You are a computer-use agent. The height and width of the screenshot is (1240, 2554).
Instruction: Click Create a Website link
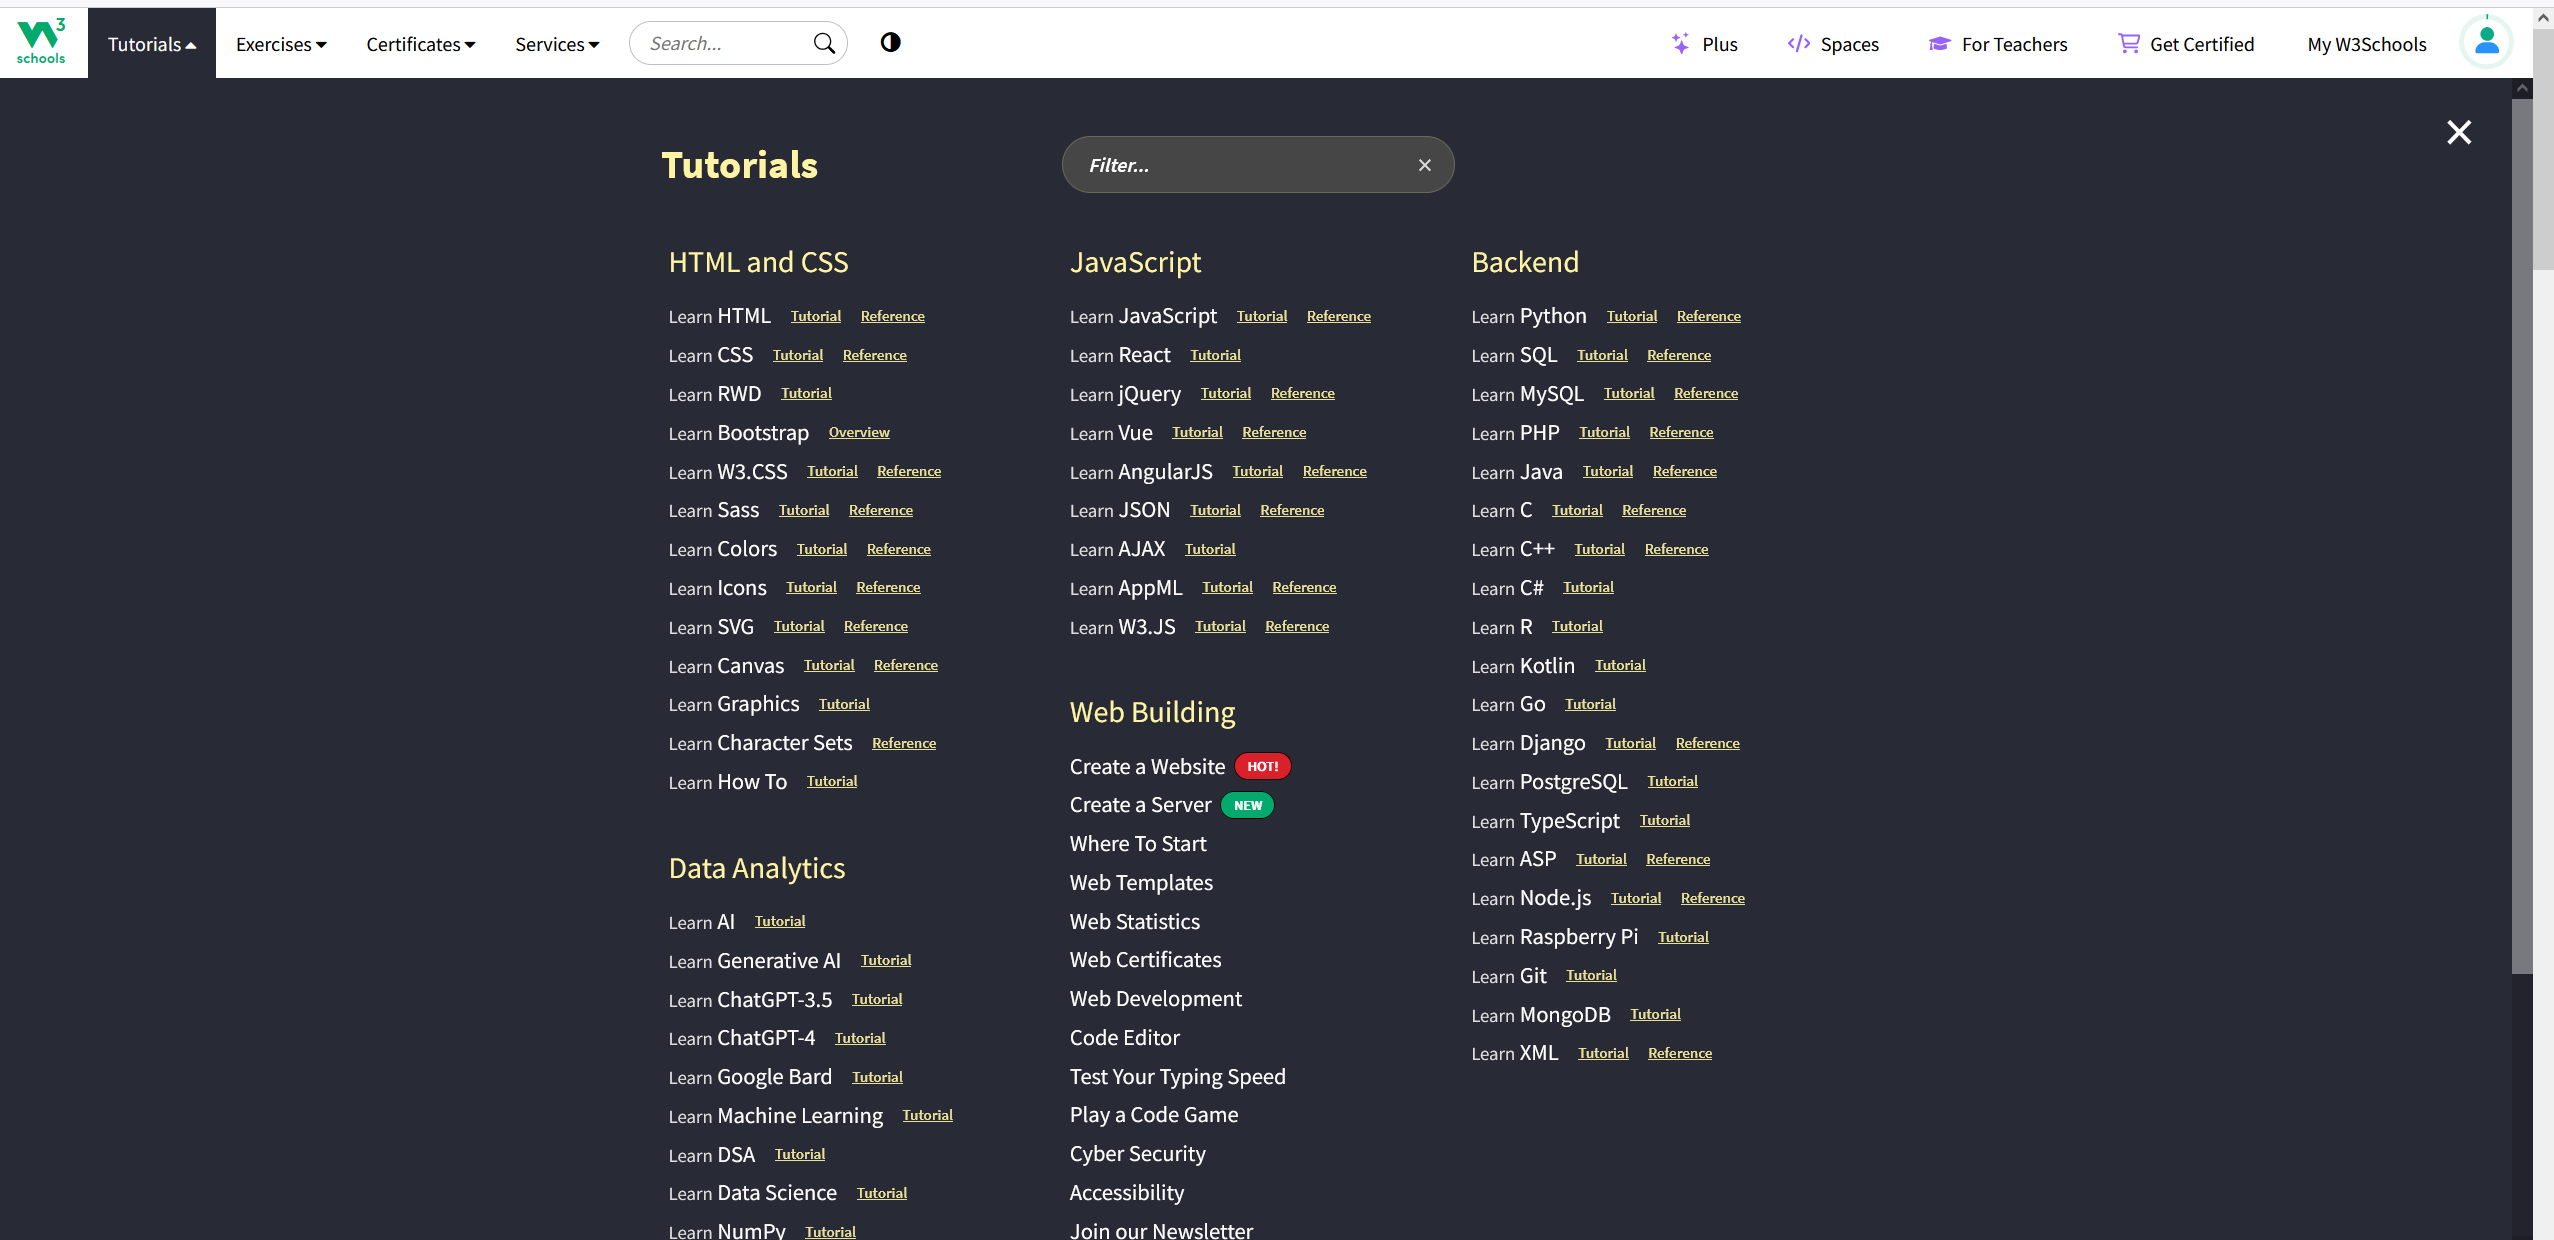[1147, 766]
